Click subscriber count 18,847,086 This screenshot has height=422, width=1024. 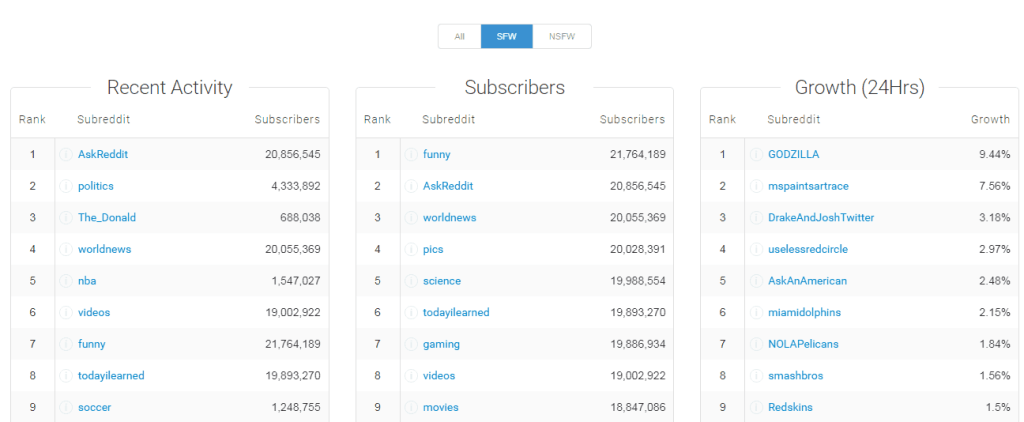point(638,407)
